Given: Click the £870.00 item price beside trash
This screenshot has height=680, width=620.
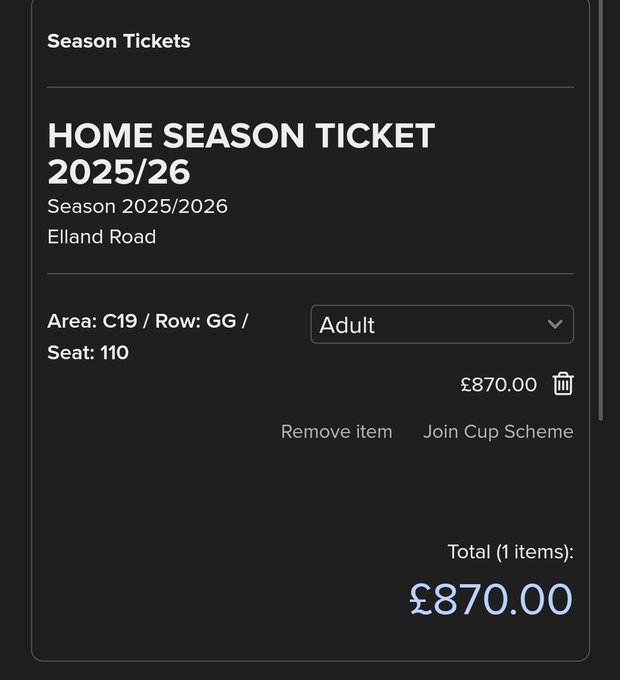Looking at the screenshot, I should coord(498,384).
